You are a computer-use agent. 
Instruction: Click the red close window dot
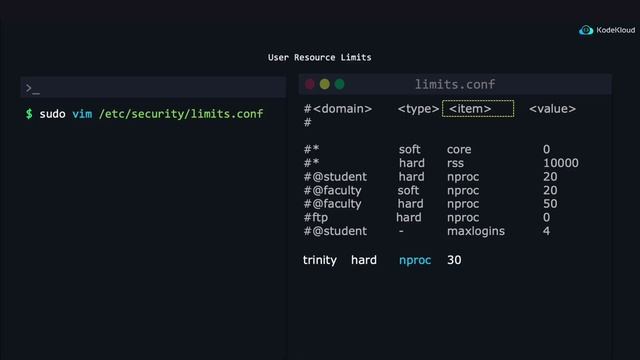310,84
